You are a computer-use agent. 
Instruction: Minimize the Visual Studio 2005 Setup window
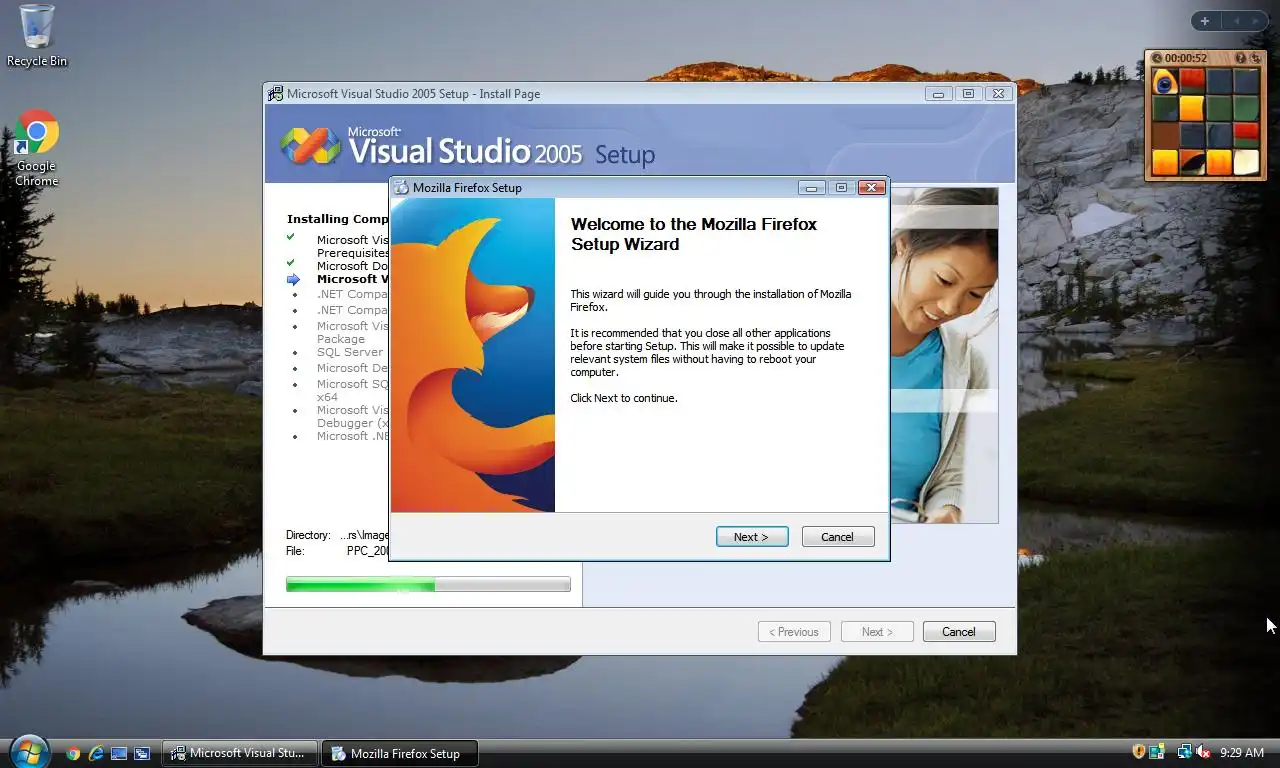click(938, 93)
